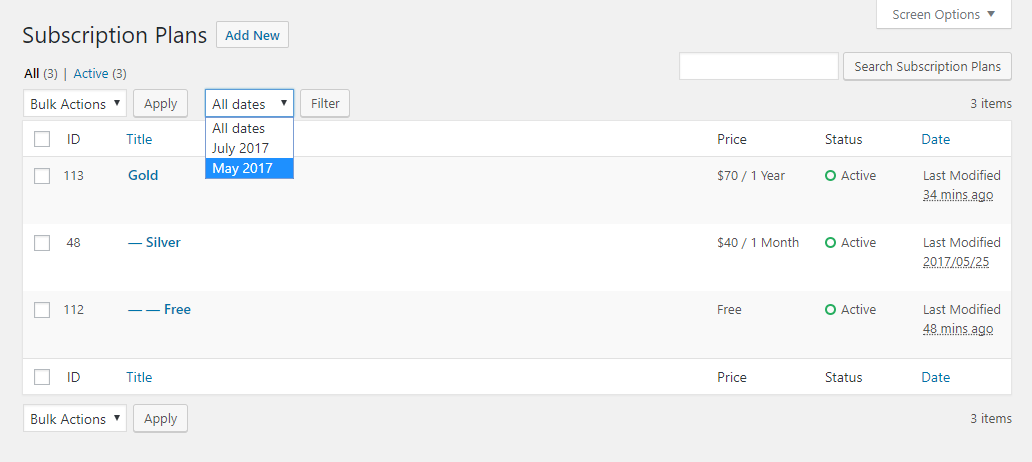Image resolution: width=1032 pixels, height=462 pixels.
Task: Toggle the select-all checkbox in the header row
Action: tap(42, 139)
